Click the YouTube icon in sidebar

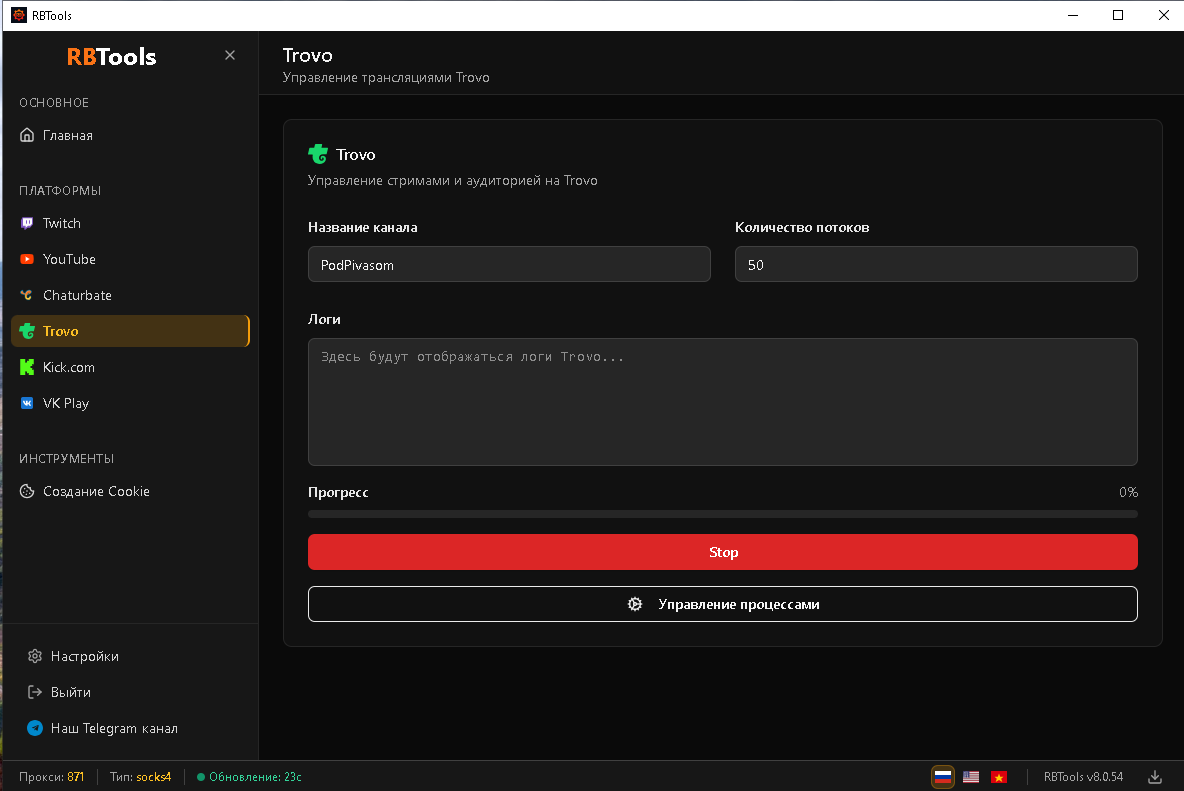27,259
